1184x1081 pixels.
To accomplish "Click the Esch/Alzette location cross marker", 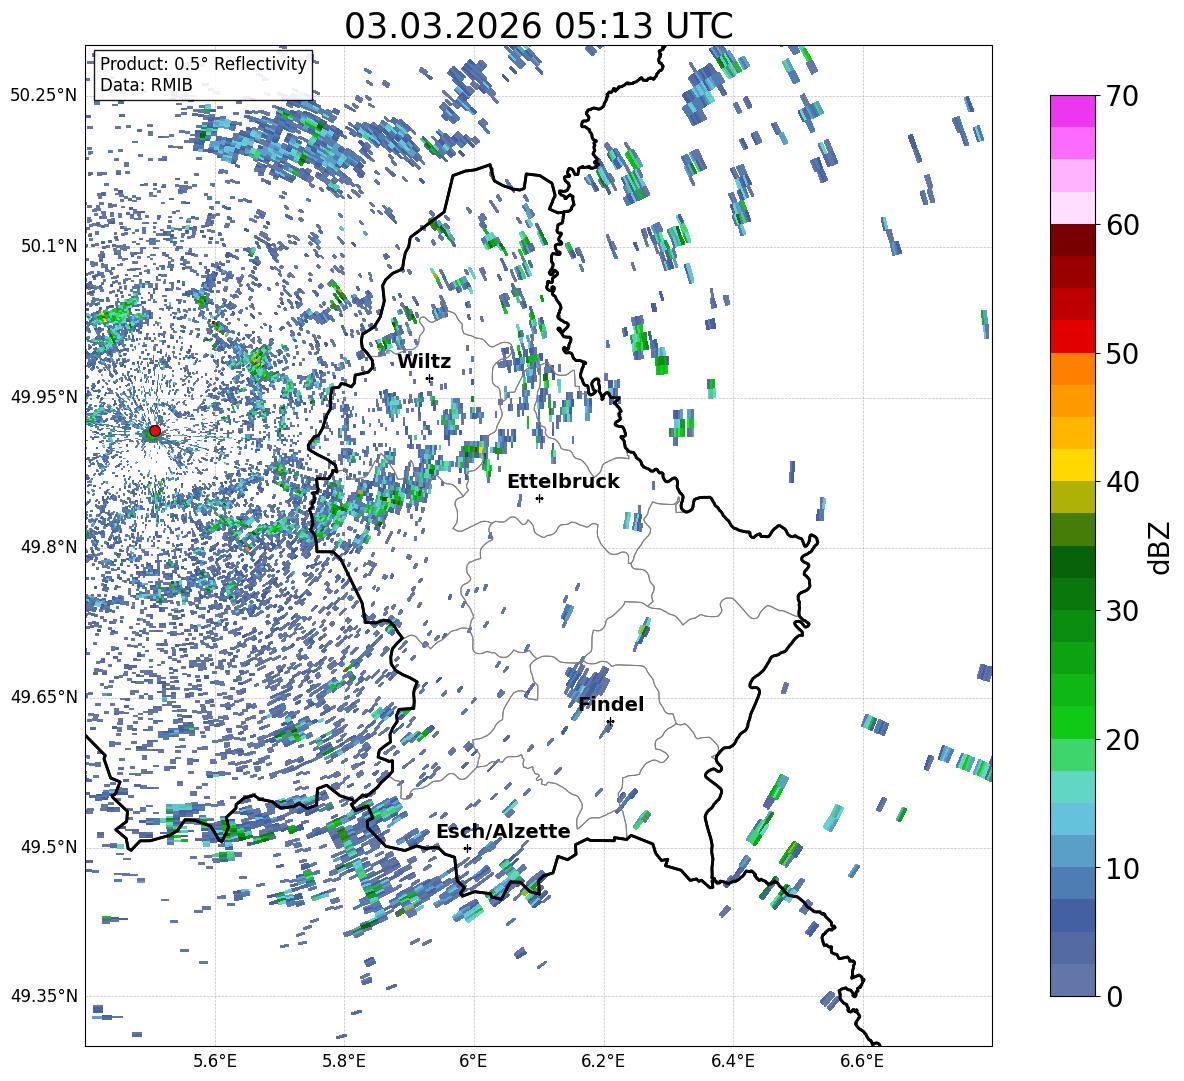I will point(467,848).
